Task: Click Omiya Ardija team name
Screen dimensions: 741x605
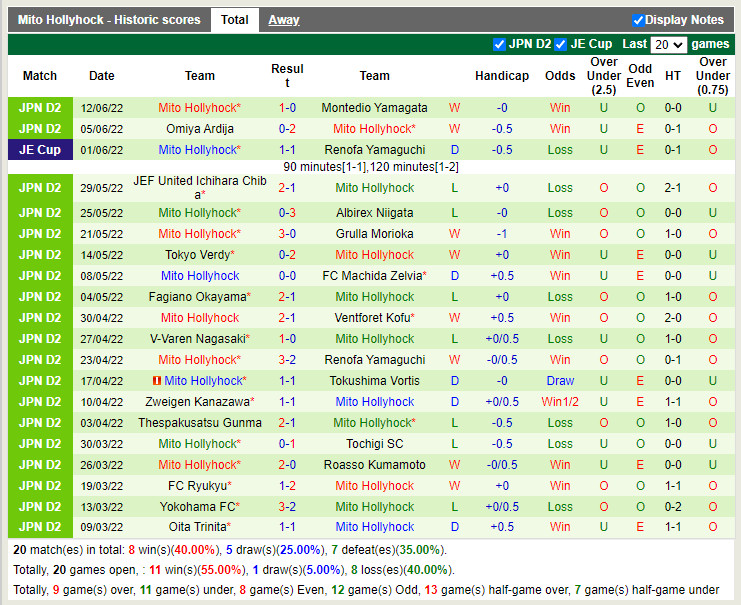Action: [200, 129]
